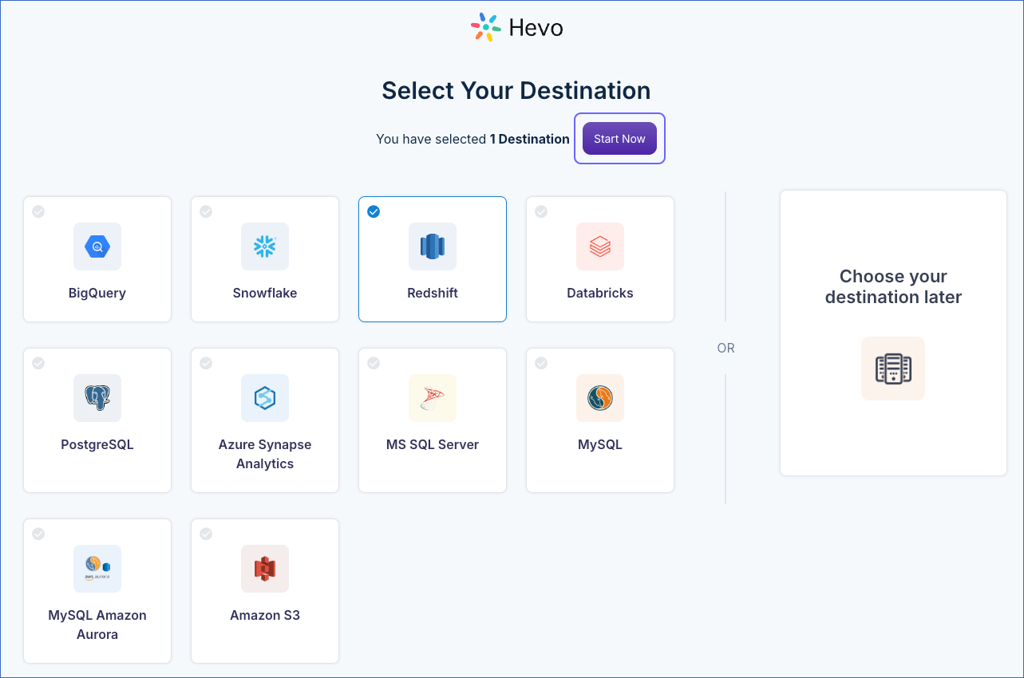Untick the Redshift card checkmark
Image resolution: width=1024 pixels, height=678 pixels.
pos(374,212)
